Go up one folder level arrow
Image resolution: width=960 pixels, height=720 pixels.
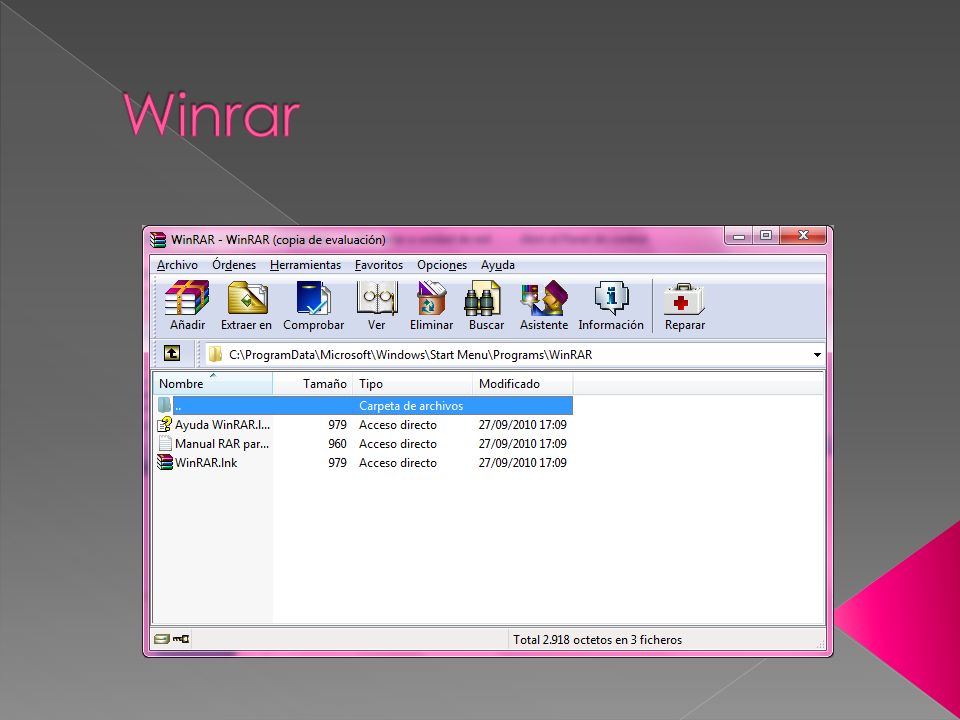click(x=172, y=353)
